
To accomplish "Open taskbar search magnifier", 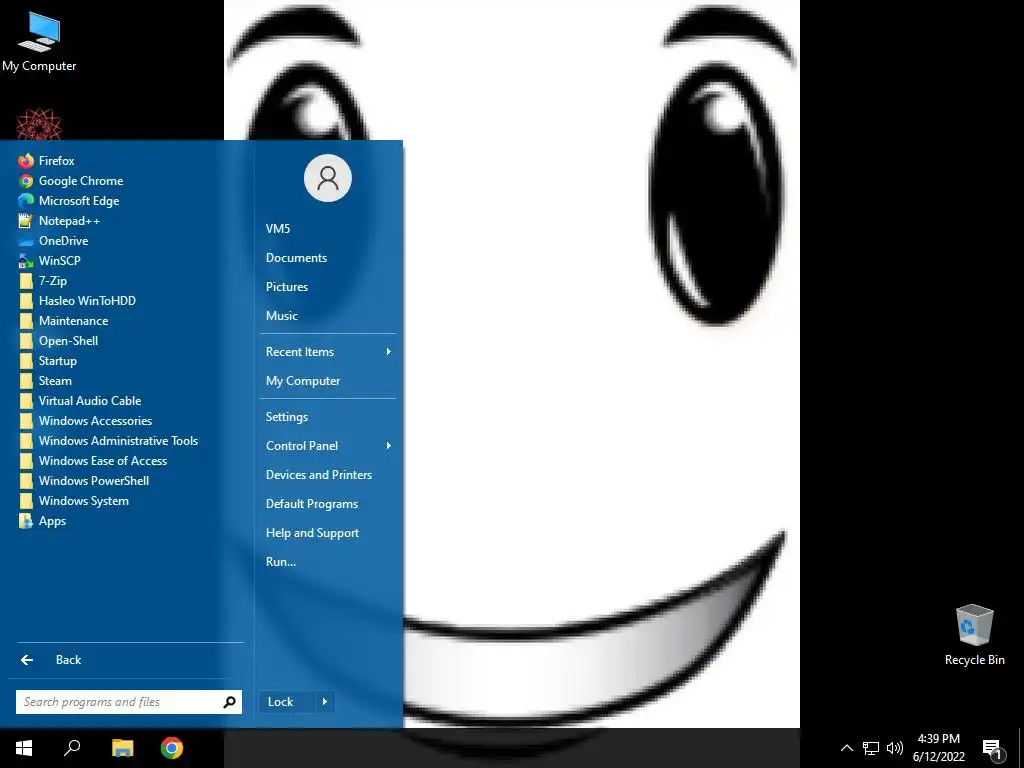I will [72, 748].
